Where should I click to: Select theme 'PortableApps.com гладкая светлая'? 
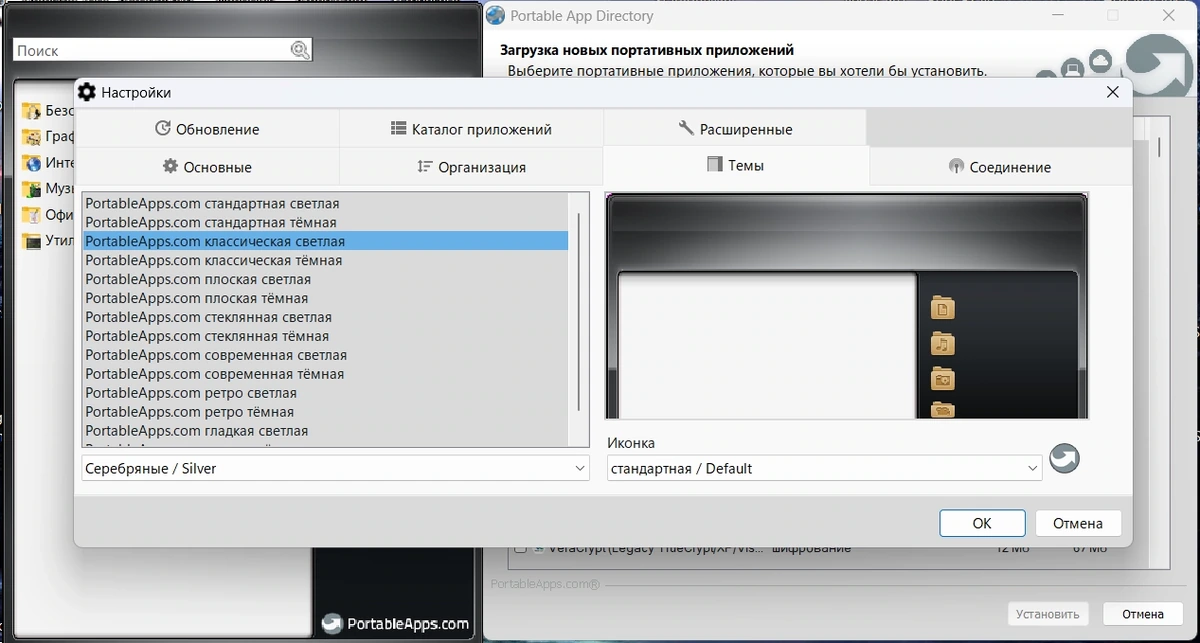click(x=325, y=431)
